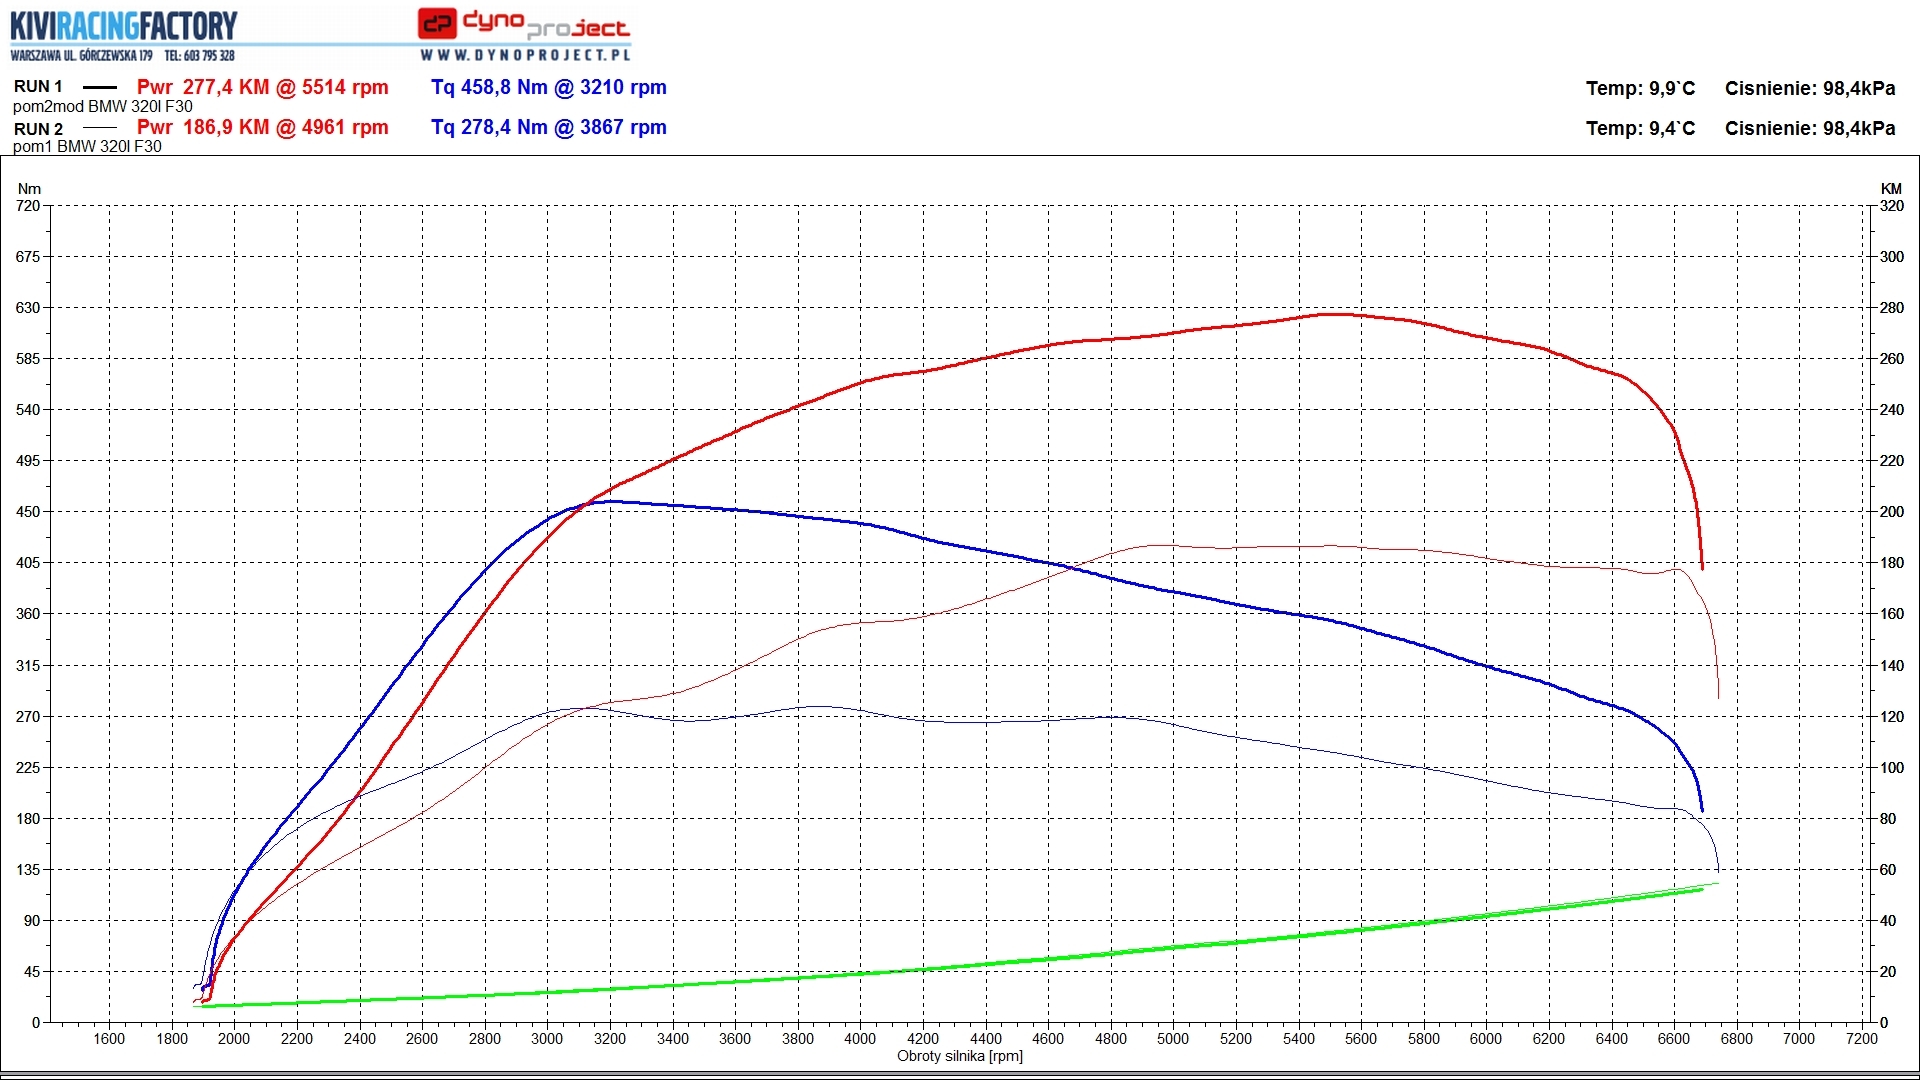Select the RUN 1 label
1920x1080 pixels.
click(x=38, y=87)
